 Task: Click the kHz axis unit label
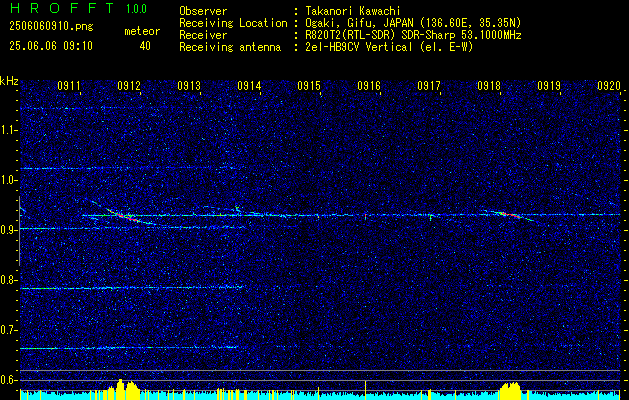(x=9, y=81)
